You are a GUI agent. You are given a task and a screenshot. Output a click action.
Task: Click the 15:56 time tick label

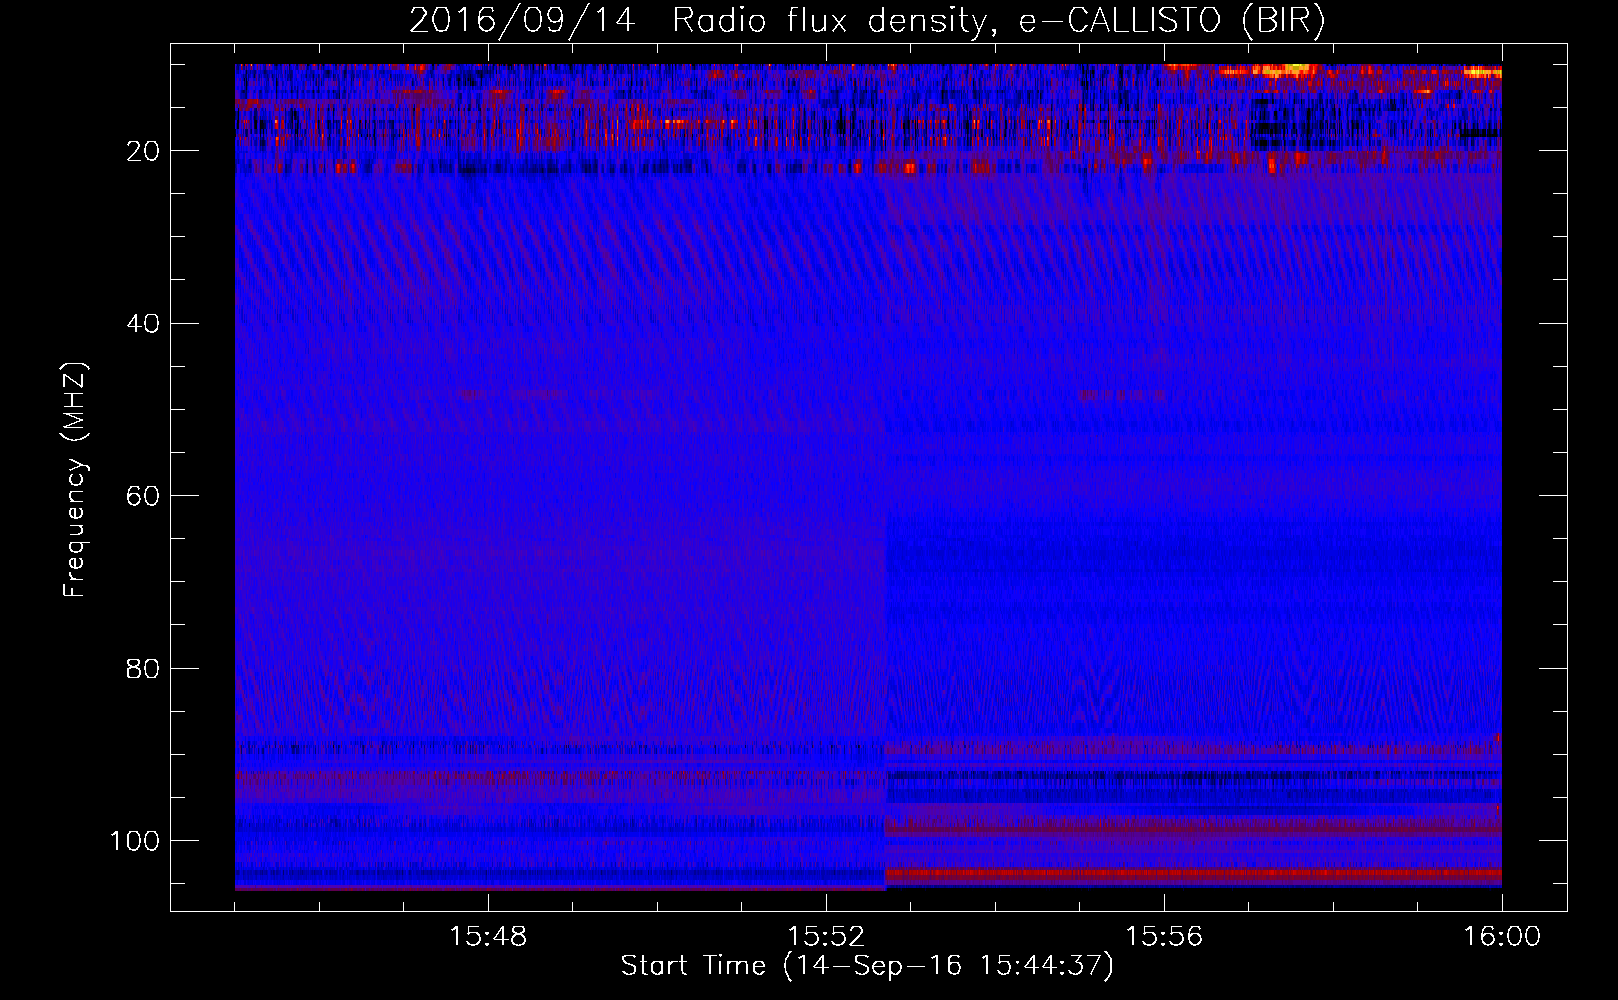1164,937
